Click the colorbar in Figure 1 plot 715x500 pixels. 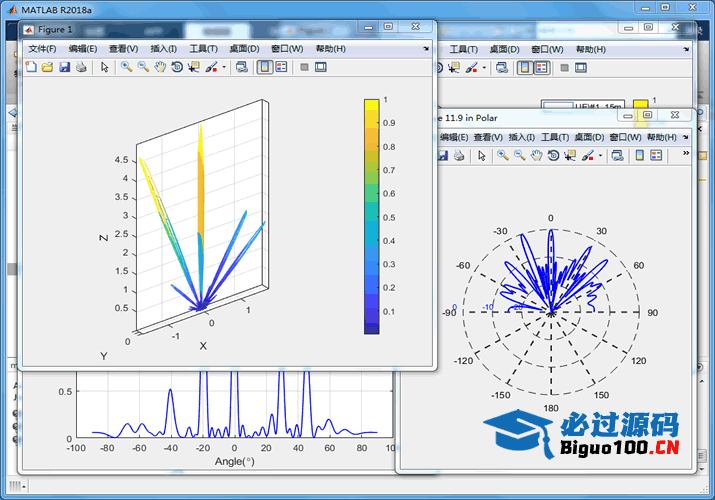[372, 216]
